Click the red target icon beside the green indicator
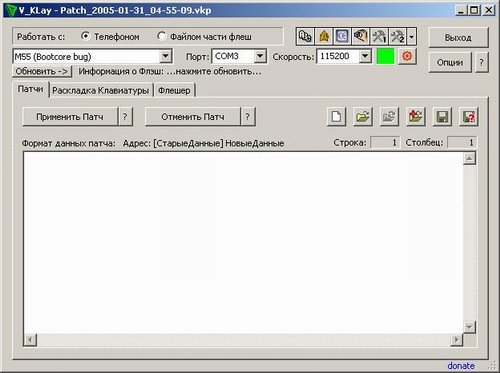 [x=407, y=56]
